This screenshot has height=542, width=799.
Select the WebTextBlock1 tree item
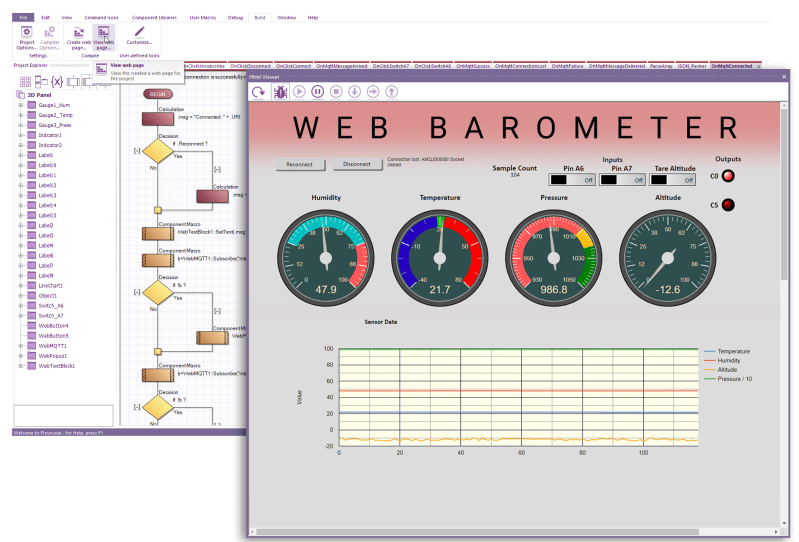click(57, 366)
